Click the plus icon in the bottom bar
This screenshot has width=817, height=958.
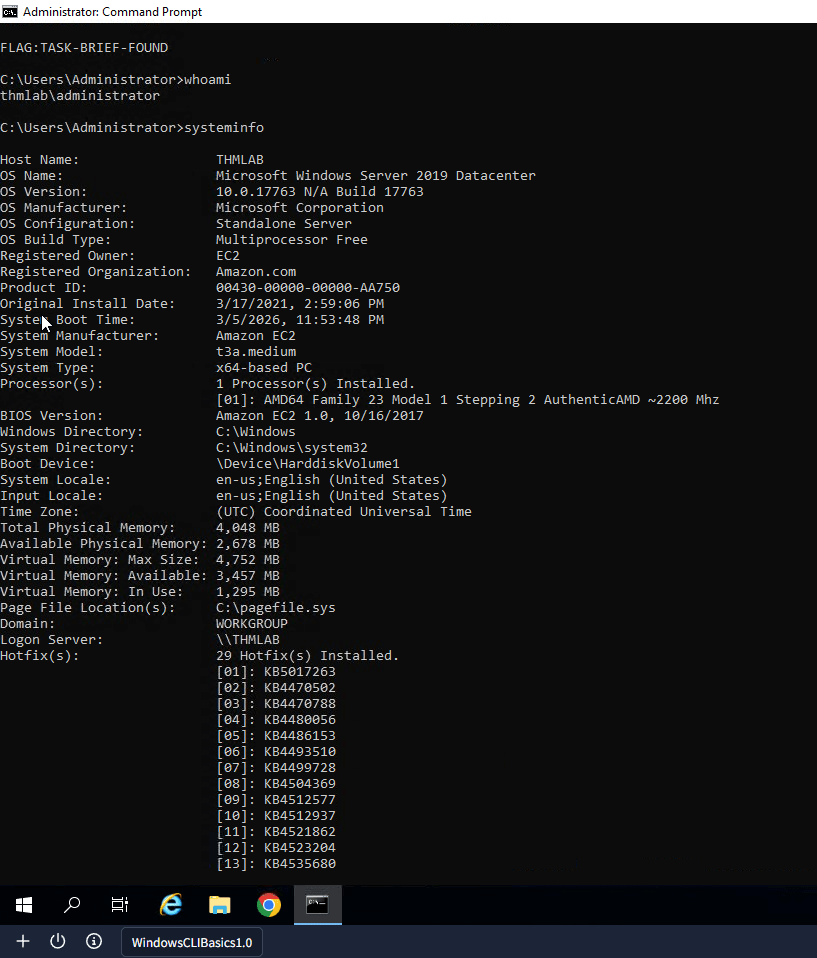23,941
